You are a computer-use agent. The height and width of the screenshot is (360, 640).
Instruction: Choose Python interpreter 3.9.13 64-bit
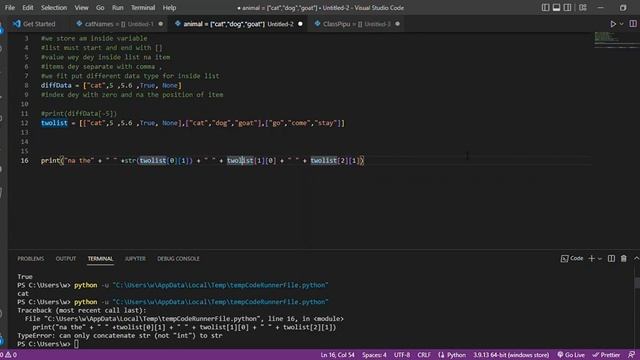pyautogui.click(x=511, y=355)
